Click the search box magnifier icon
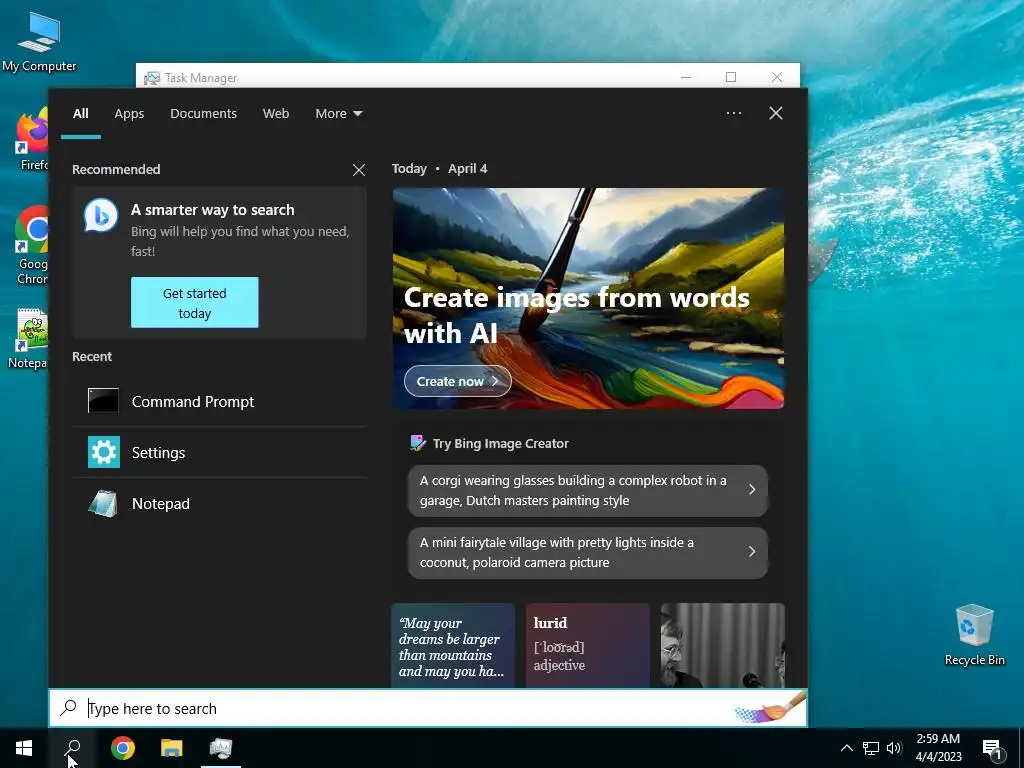The width and height of the screenshot is (1024, 768). point(69,708)
